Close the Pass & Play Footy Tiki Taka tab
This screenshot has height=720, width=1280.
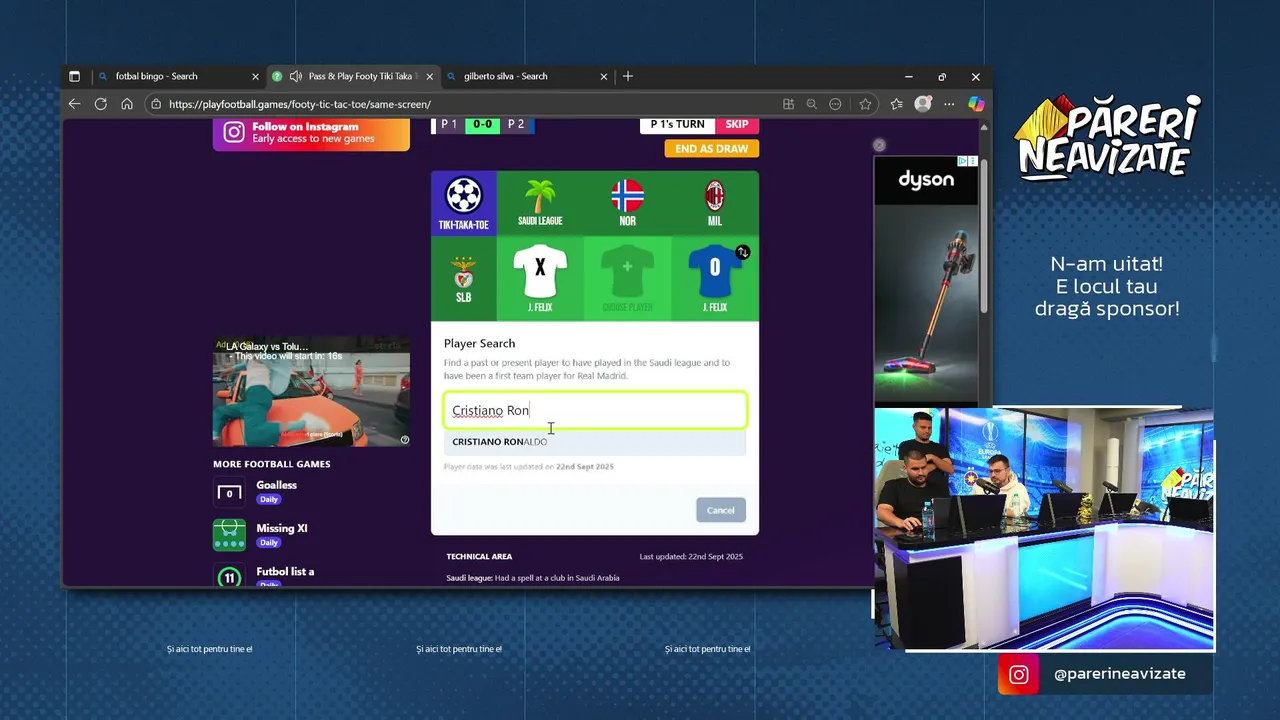click(430, 76)
